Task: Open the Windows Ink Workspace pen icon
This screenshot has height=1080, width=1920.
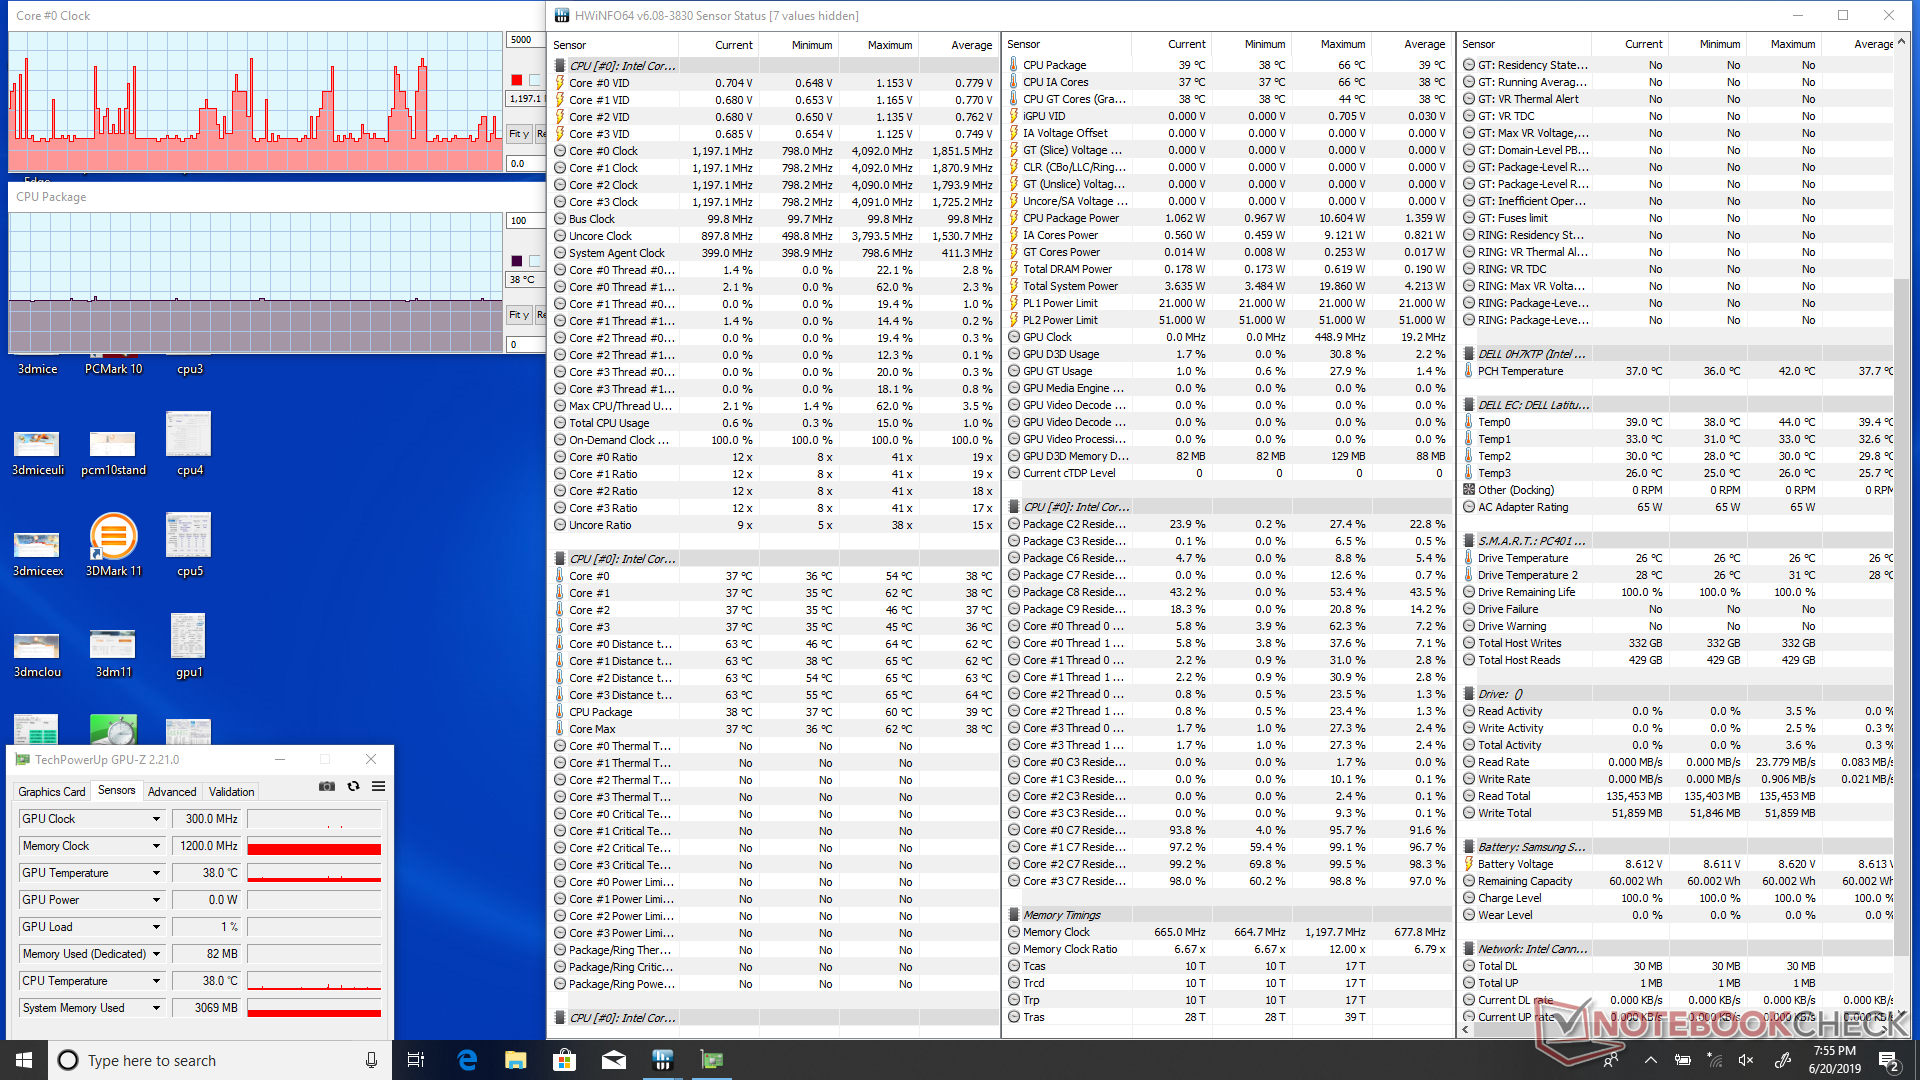Action: tap(1782, 1060)
